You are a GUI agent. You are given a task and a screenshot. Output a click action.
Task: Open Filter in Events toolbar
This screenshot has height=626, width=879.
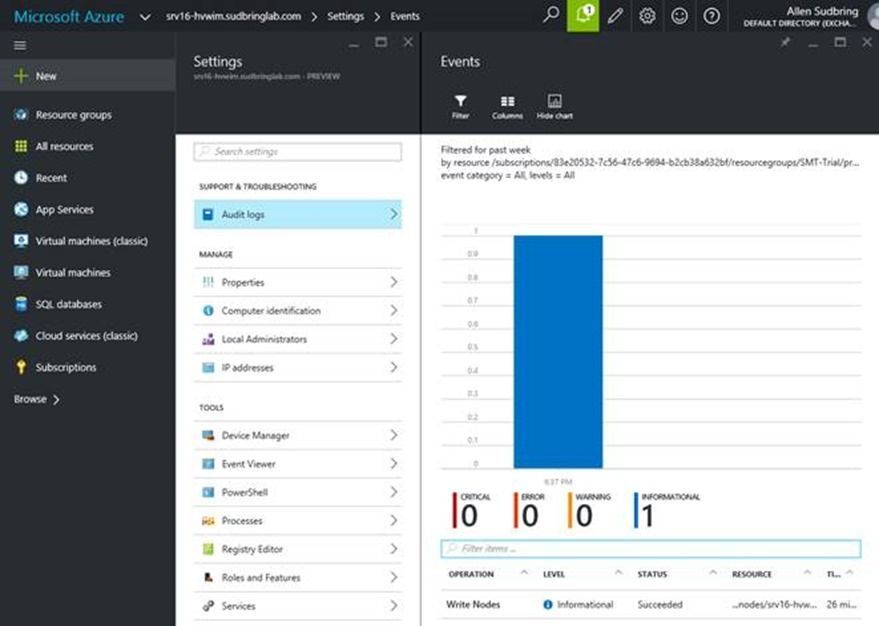[x=460, y=106]
